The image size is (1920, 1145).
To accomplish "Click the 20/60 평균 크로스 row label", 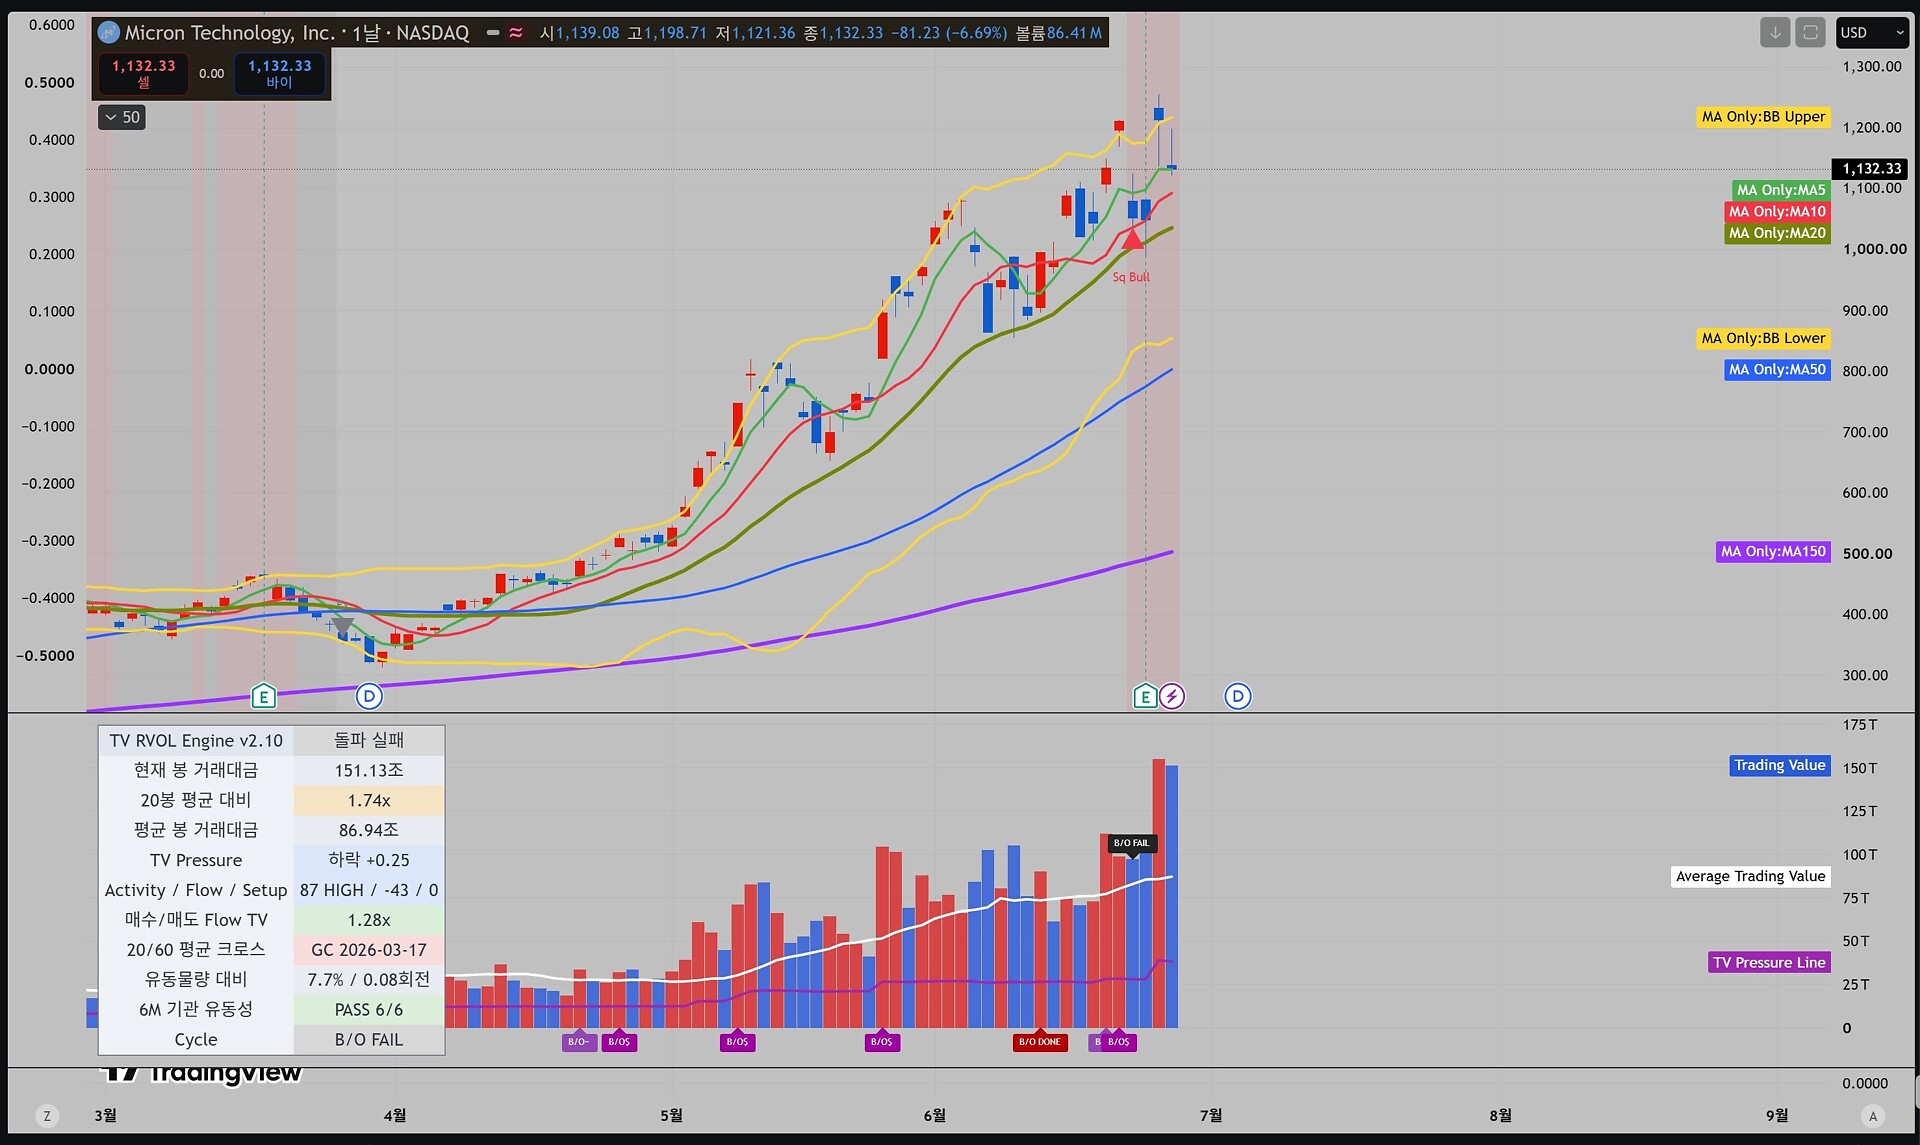I will [196, 950].
